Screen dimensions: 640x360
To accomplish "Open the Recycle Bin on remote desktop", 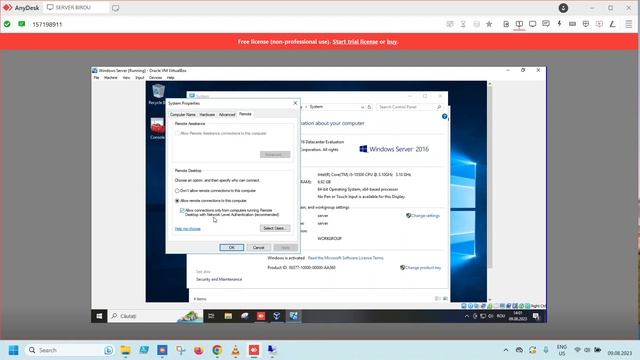I will tap(158, 94).
